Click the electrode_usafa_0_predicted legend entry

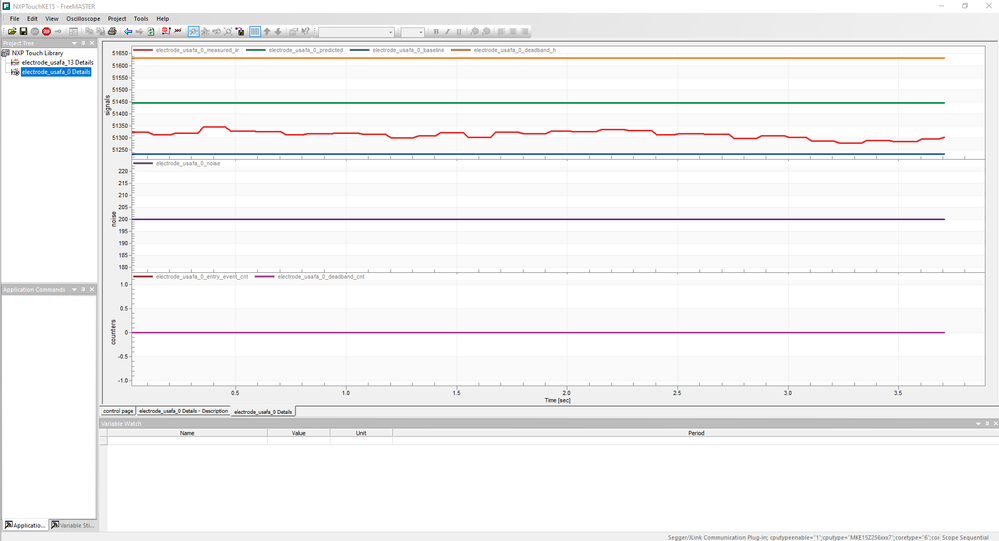(x=294, y=50)
